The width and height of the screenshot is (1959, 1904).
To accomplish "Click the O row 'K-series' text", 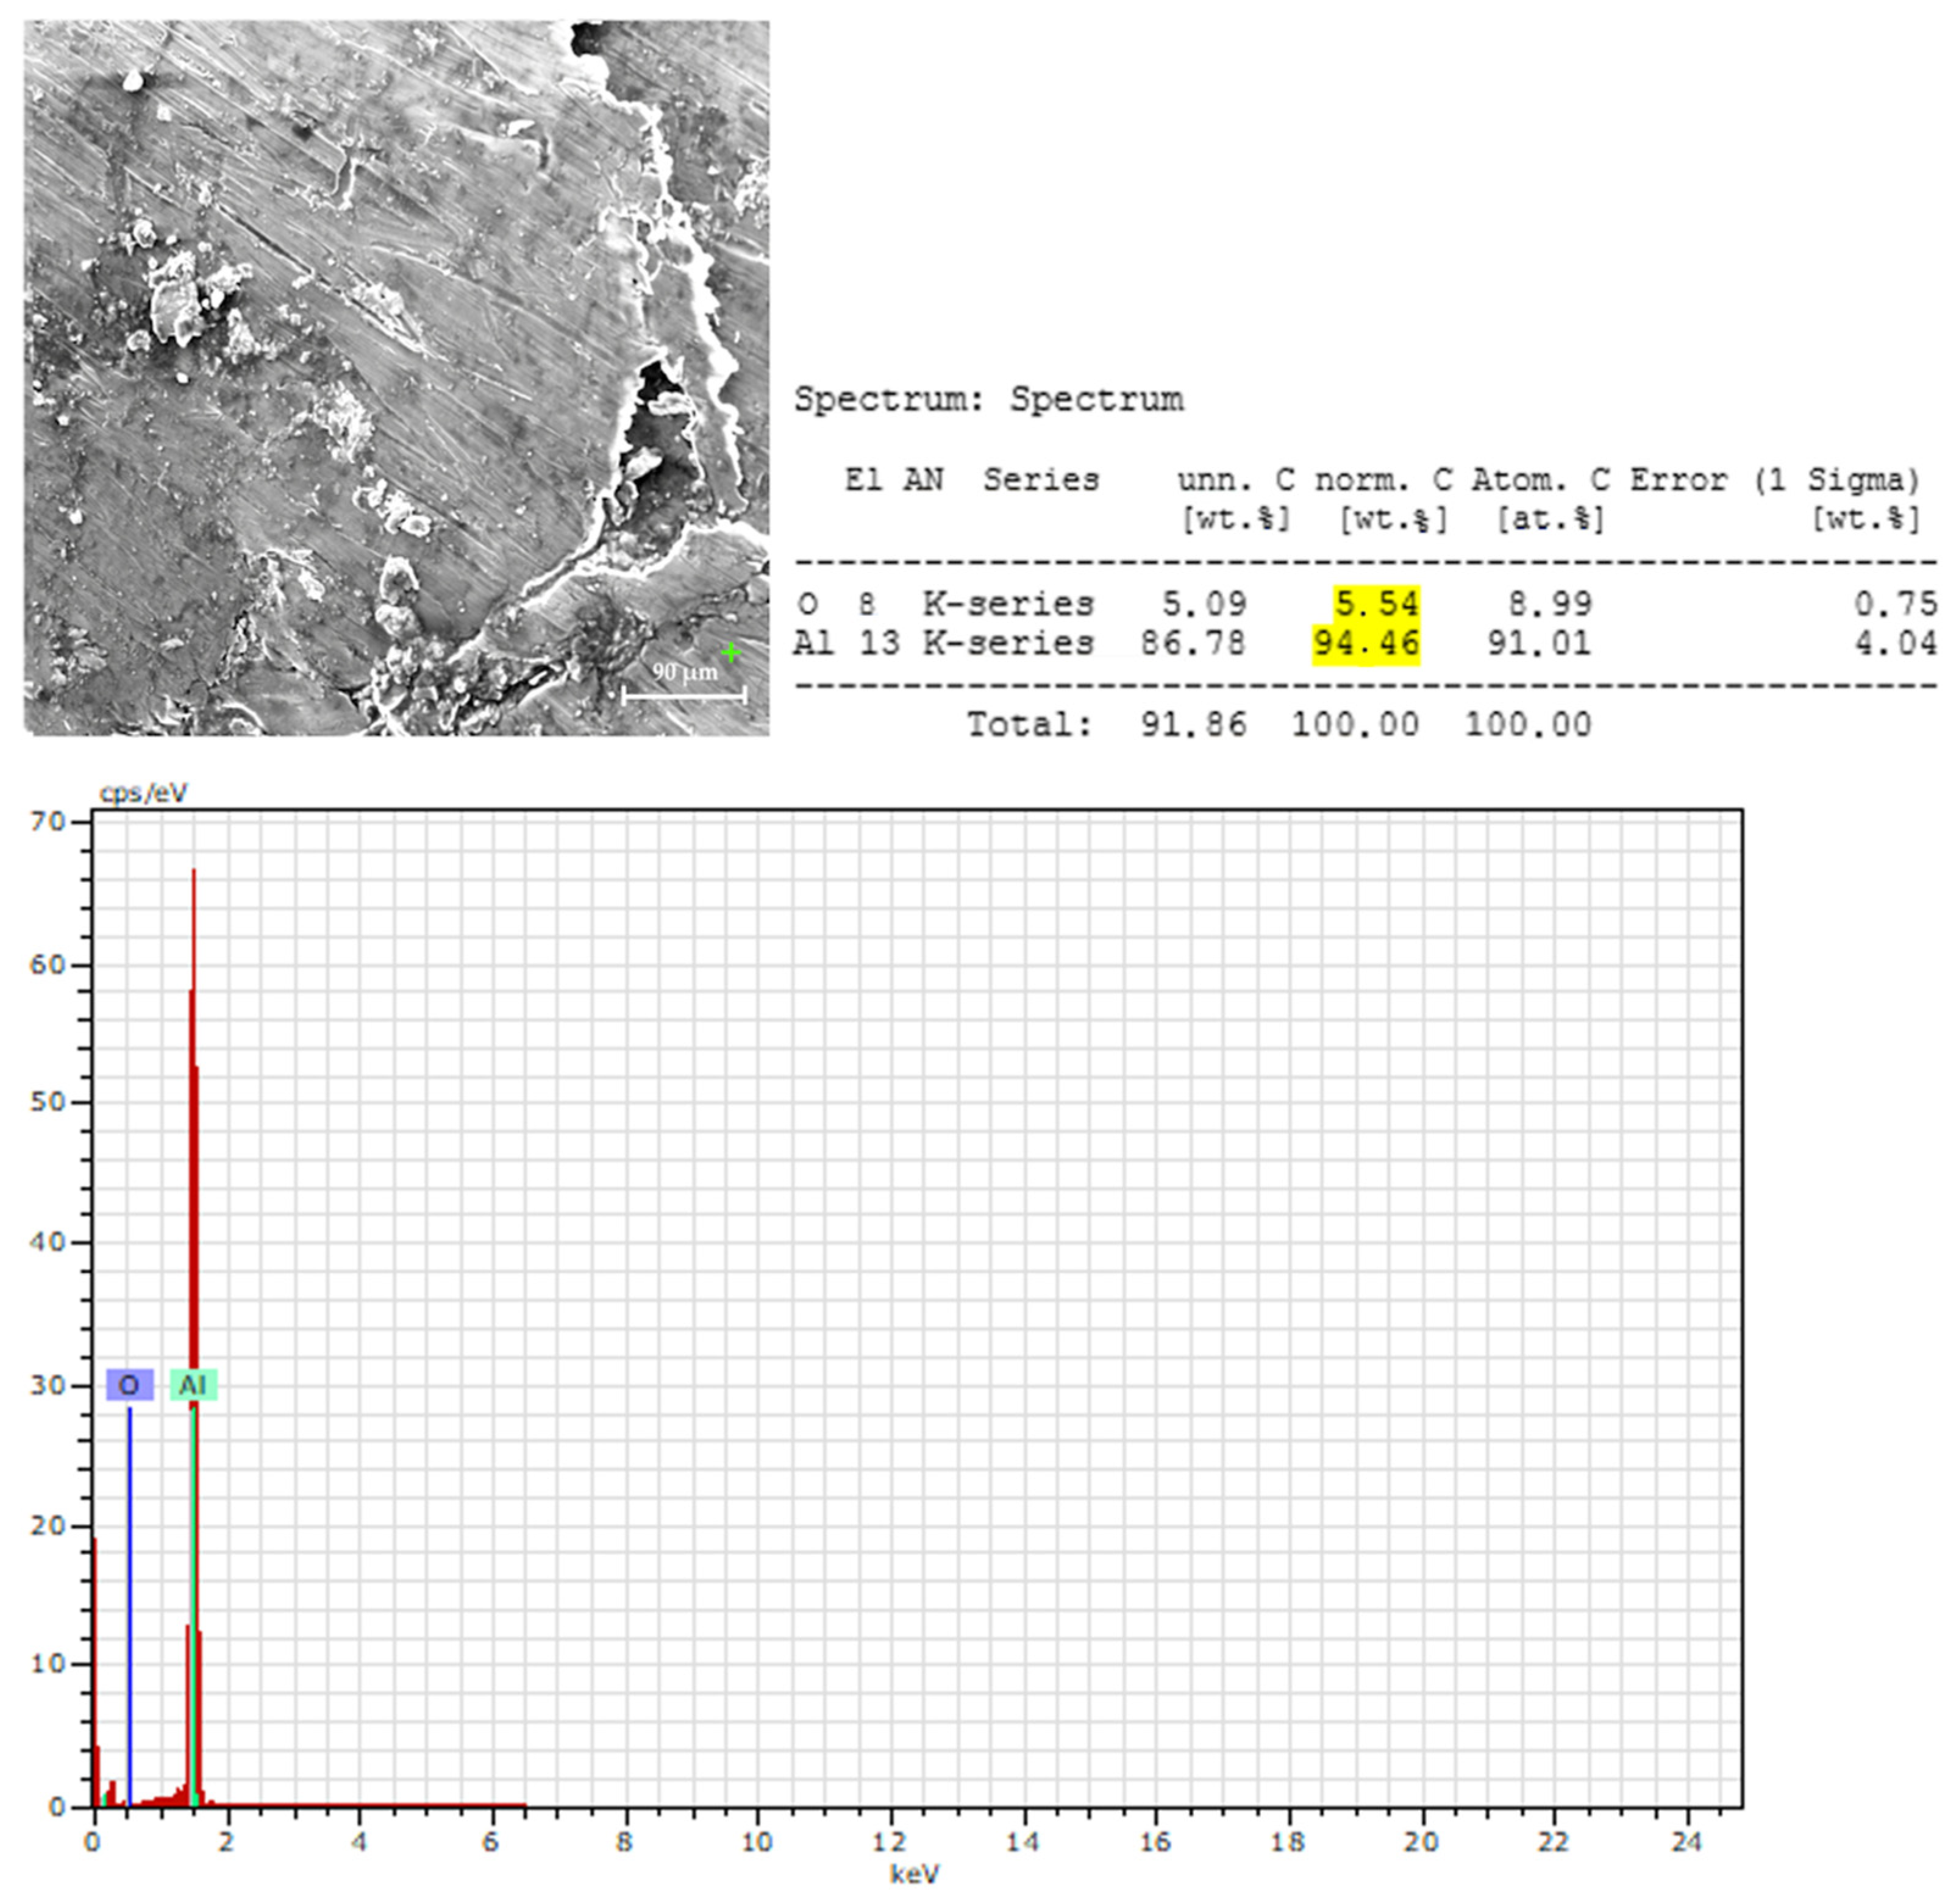I will point(1008,603).
